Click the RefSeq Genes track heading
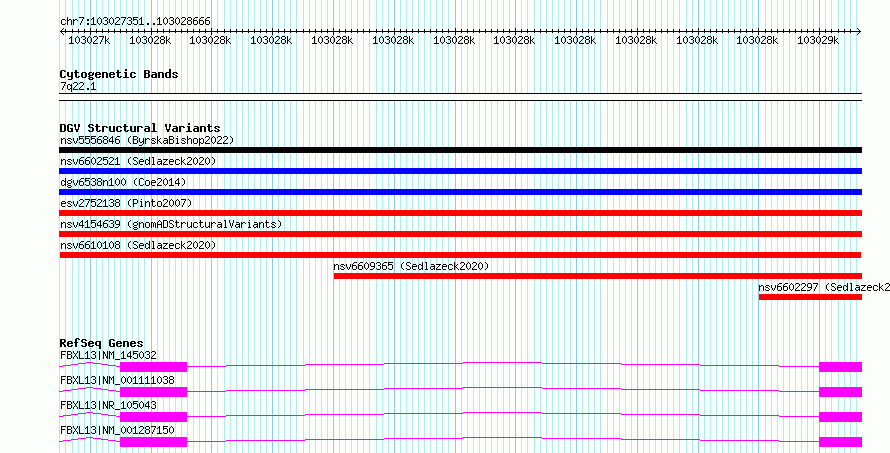The image size is (890, 453). tap(101, 343)
